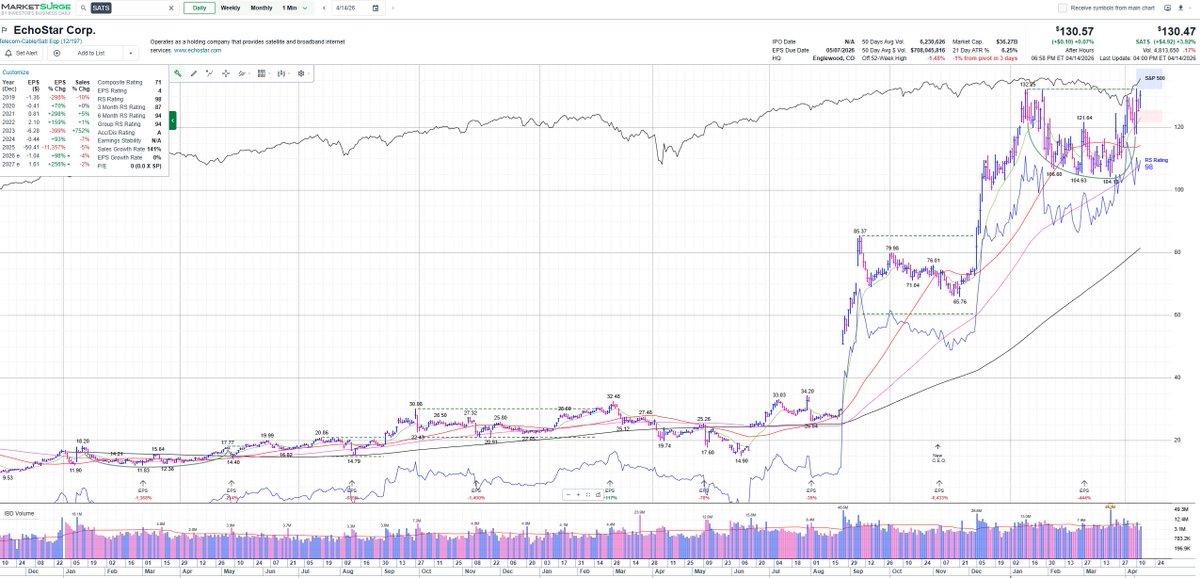The width and height of the screenshot is (1200, 578).
Task: Click the RS Rating 98 label
Action: pyautogui.click(x=1156, y=163)
